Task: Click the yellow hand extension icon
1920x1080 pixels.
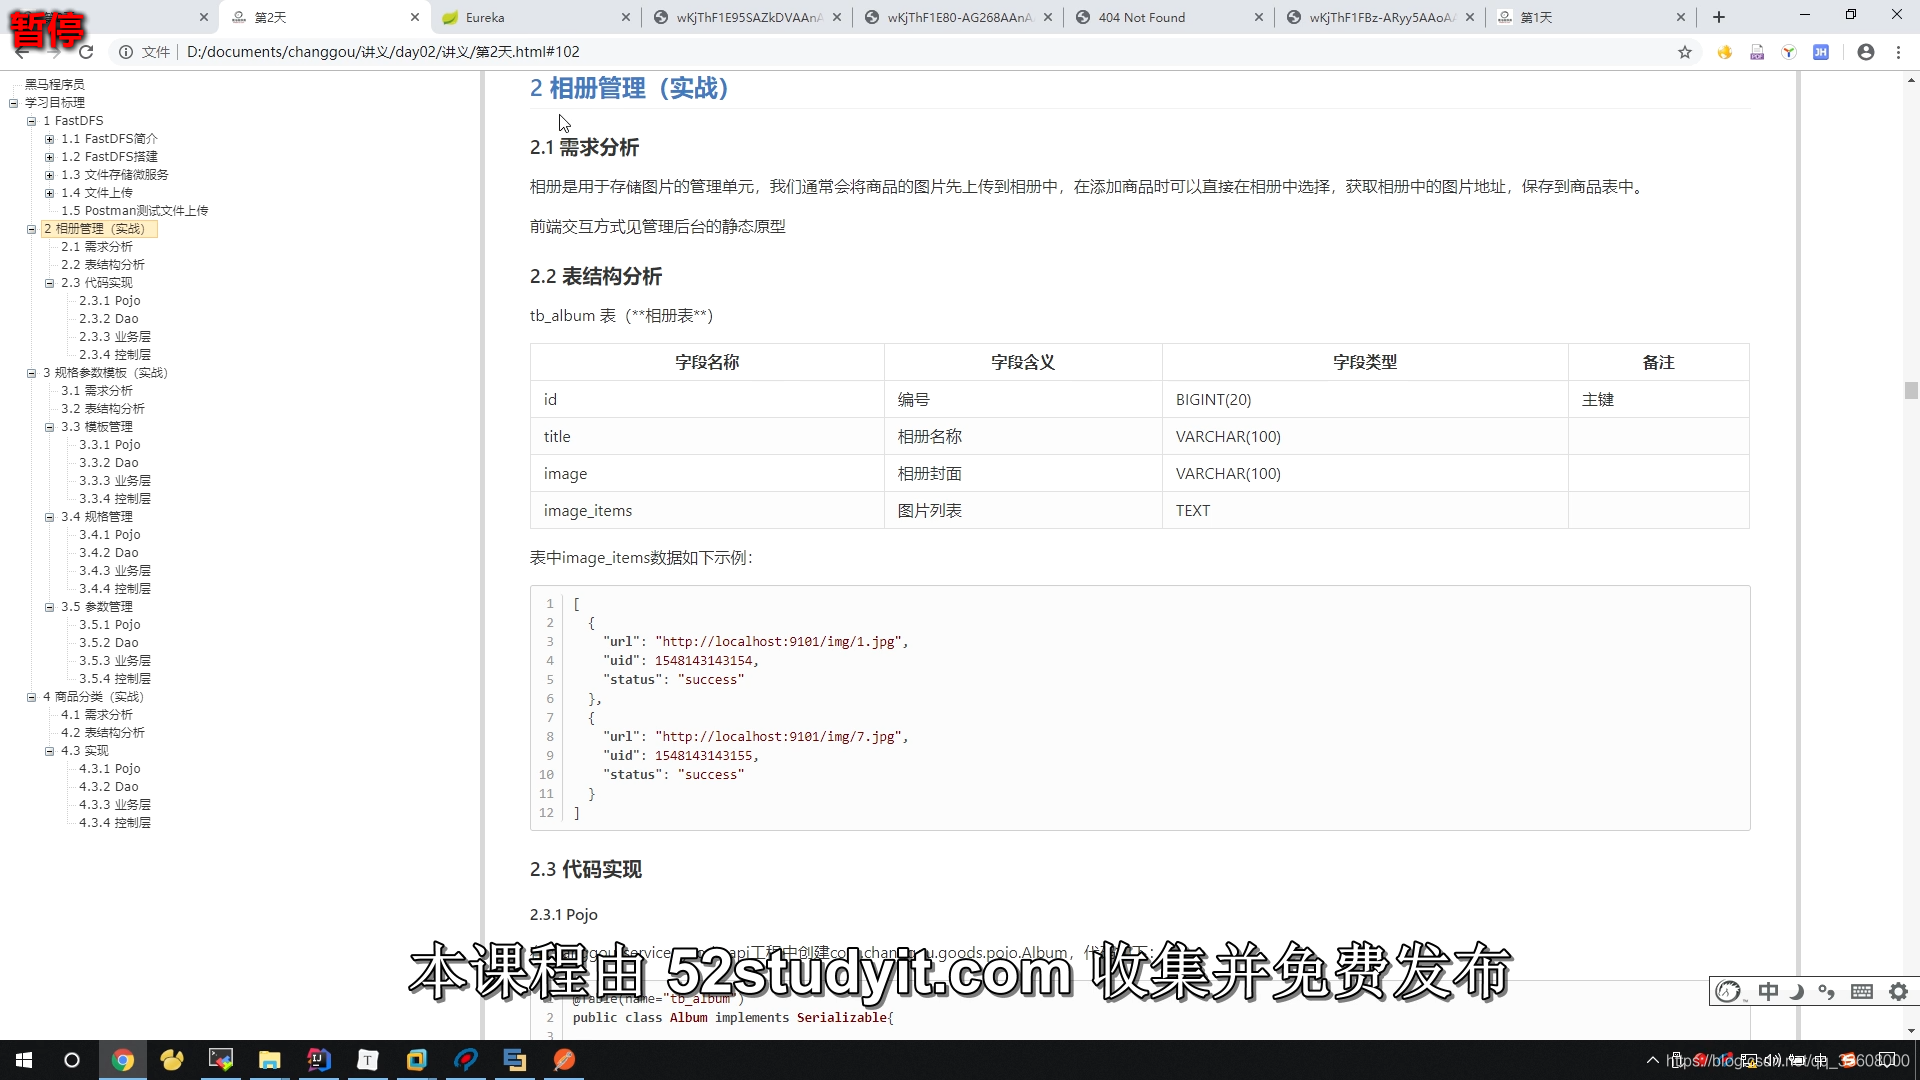Action: click(1725, 52)
